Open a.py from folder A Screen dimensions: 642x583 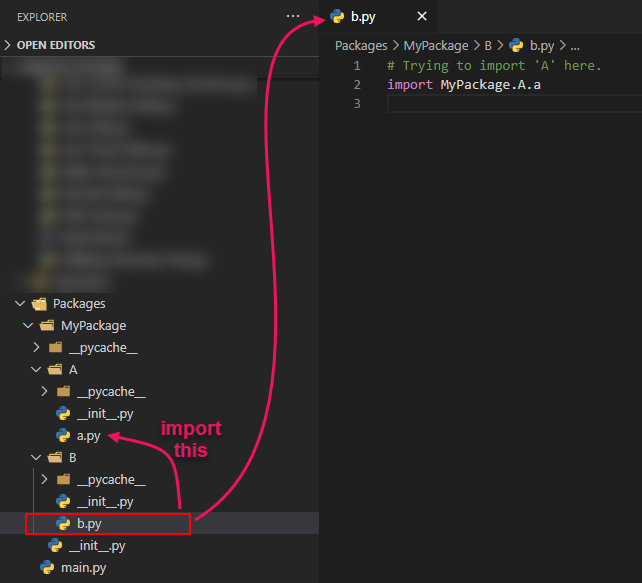coord(88,436)
